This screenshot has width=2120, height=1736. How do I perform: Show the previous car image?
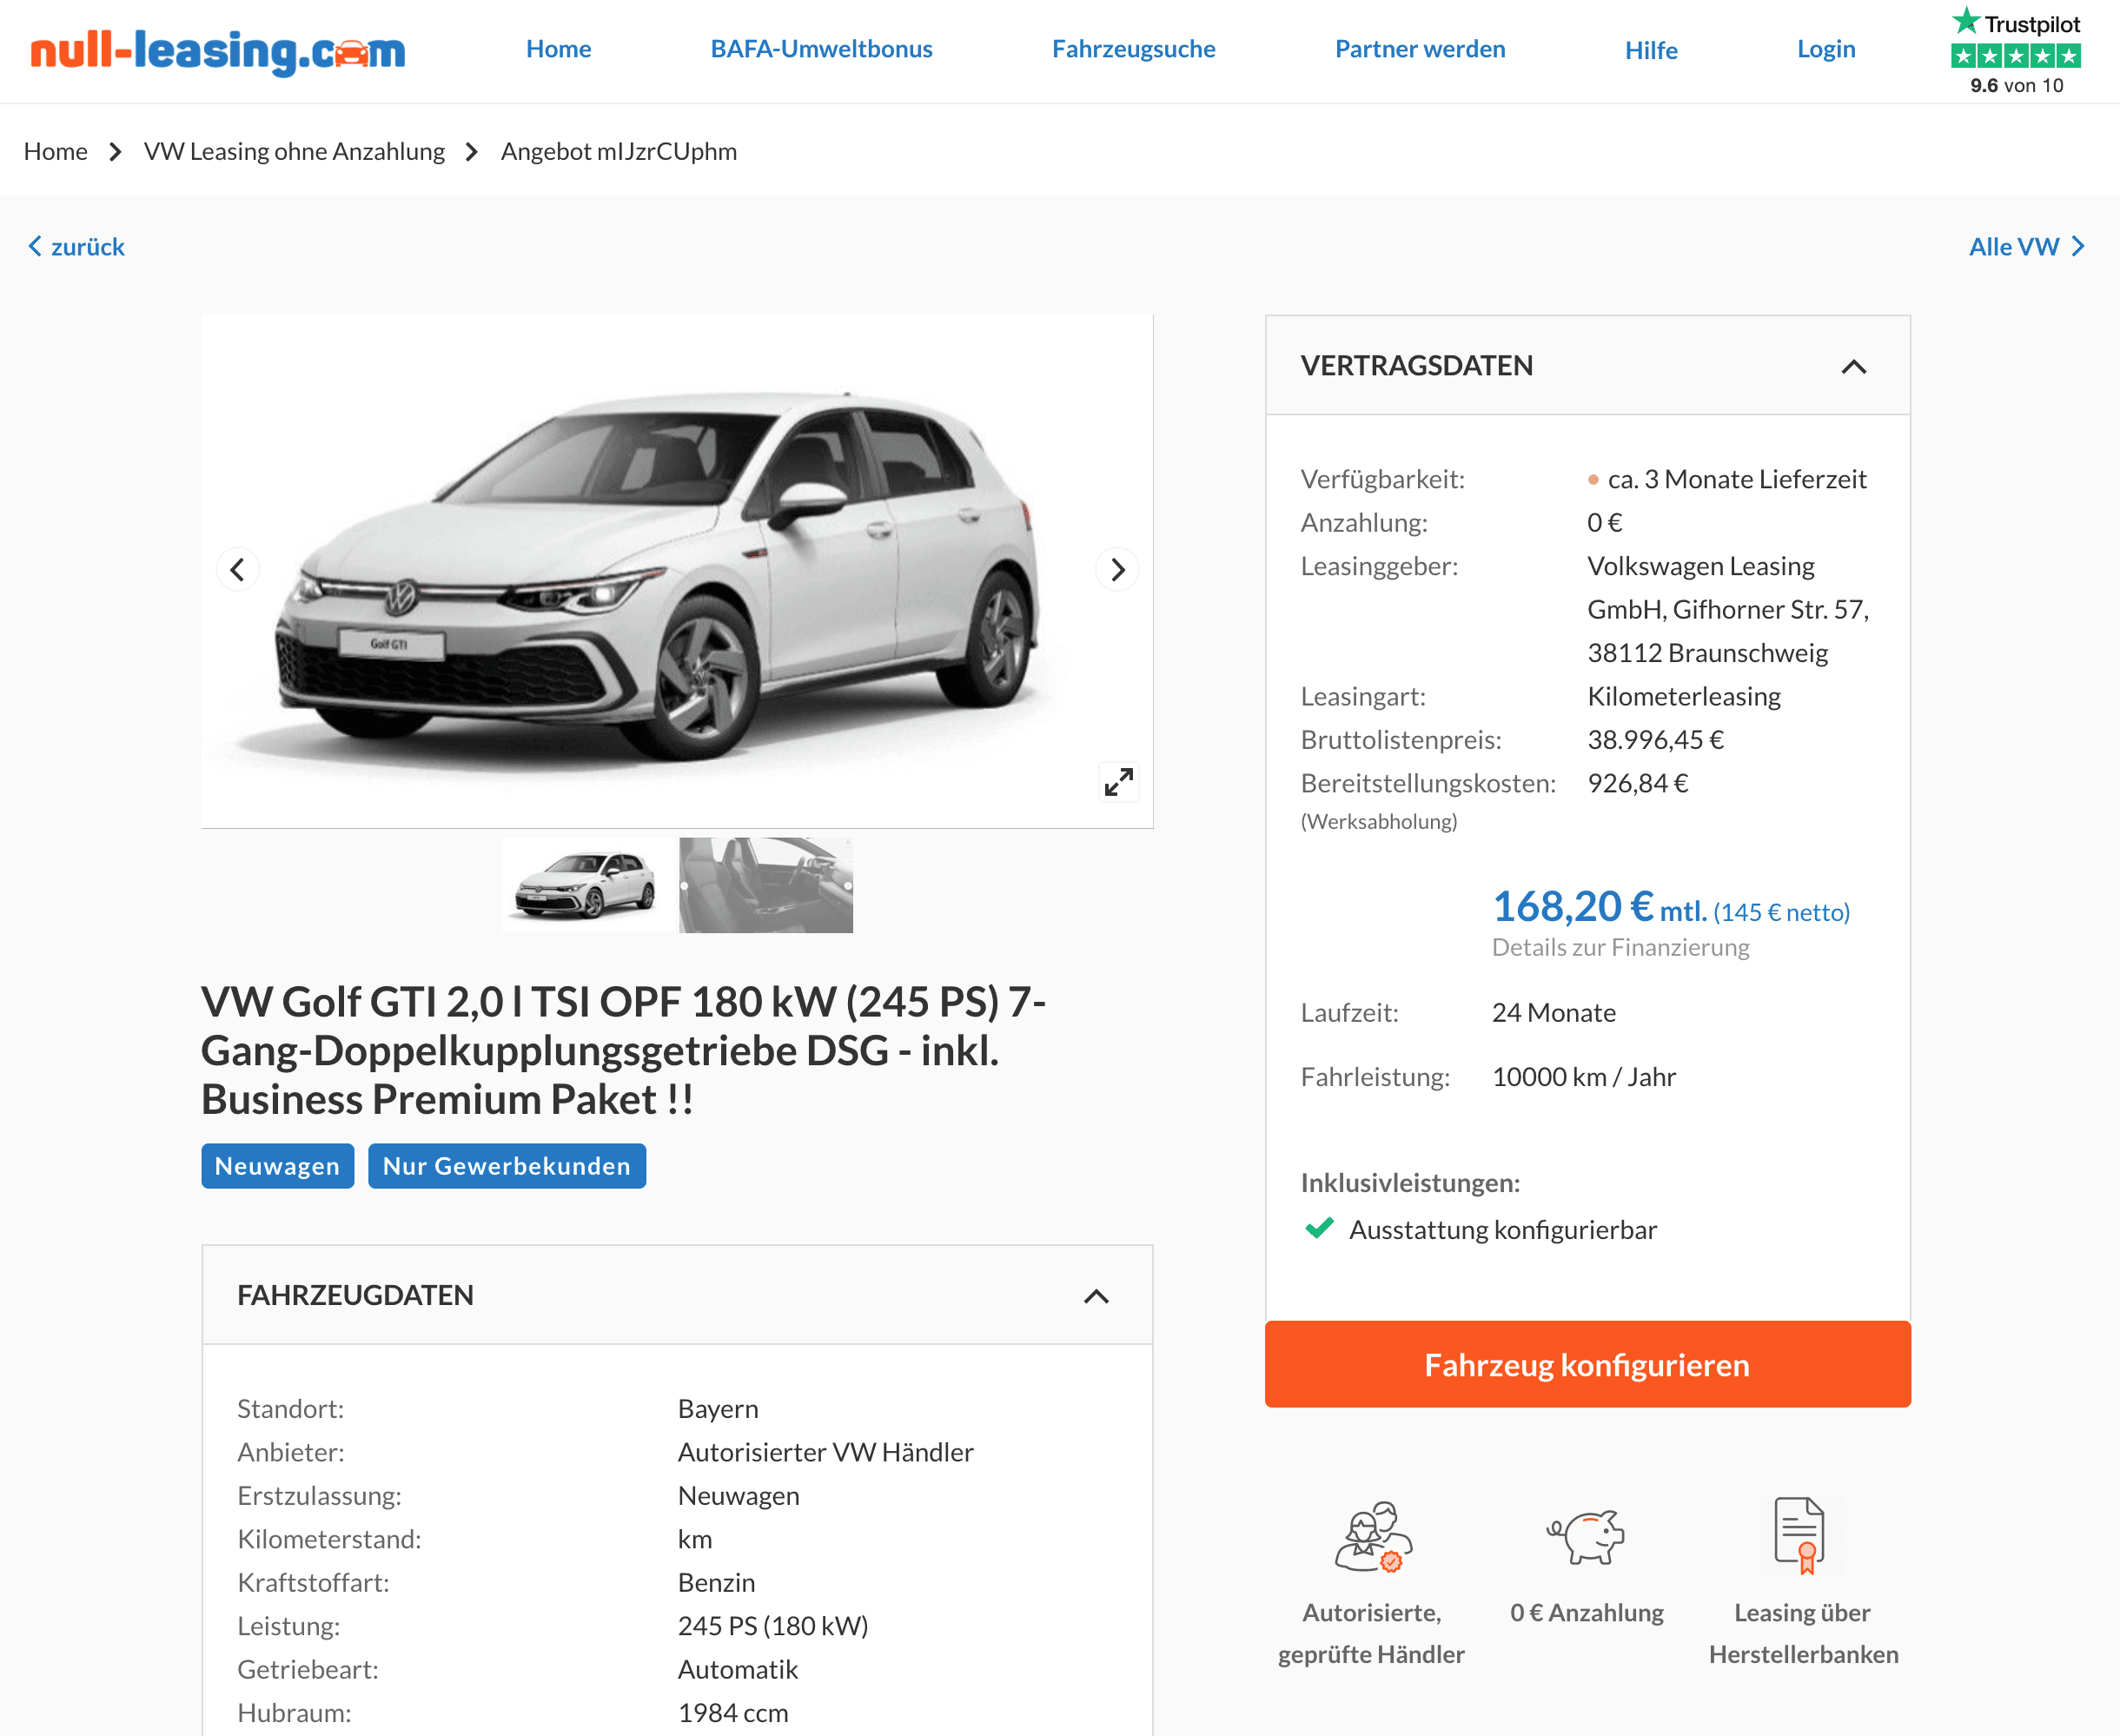[238, 570]
